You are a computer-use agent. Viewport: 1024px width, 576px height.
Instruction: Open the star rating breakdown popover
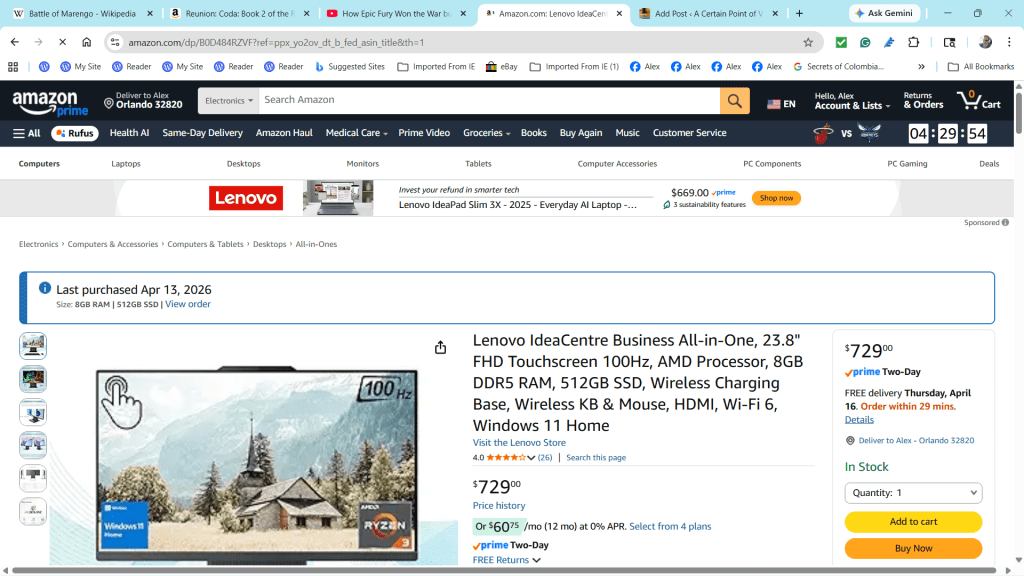531,458
